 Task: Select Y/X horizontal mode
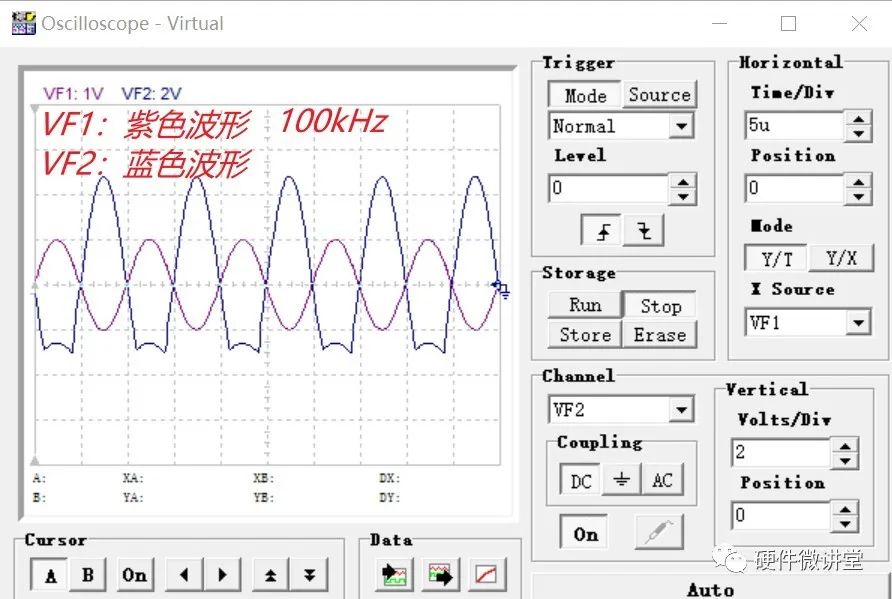click(841, 258)
